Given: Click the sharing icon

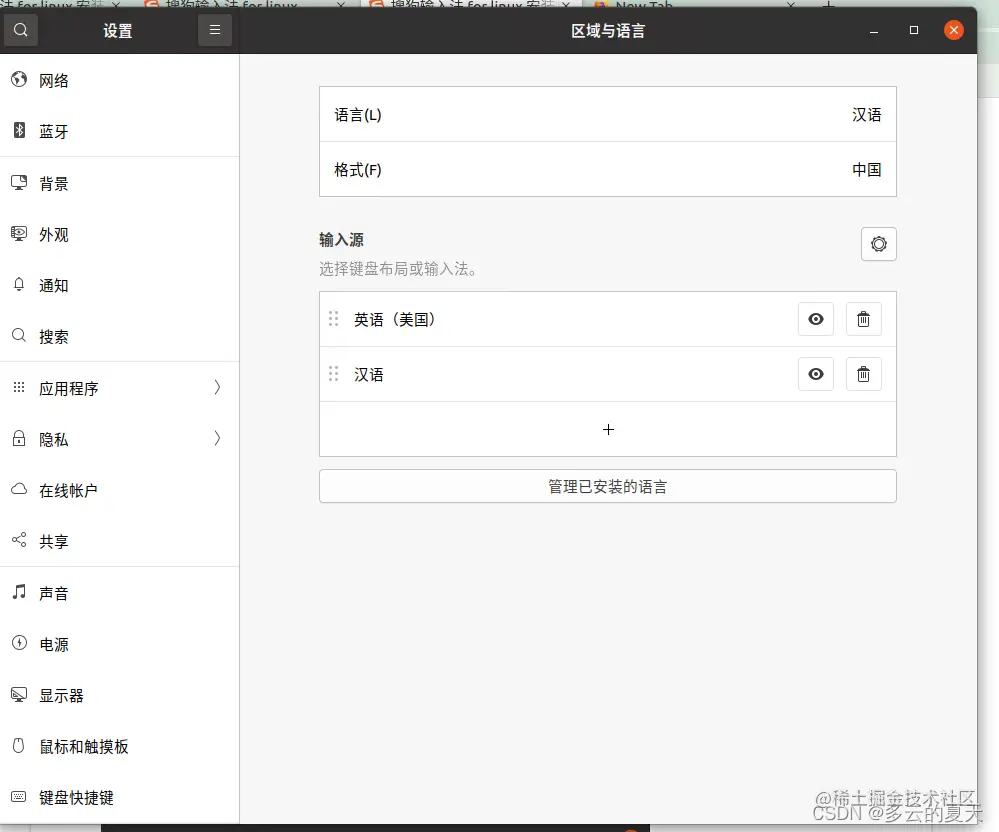Looking at the screenshot, I should point(19,540).
